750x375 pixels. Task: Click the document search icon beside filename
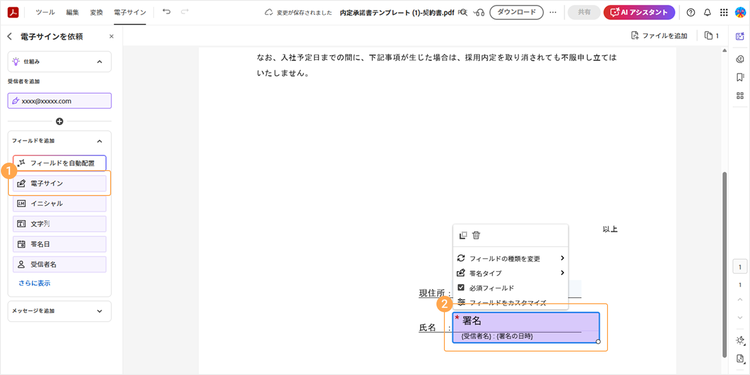463,13
